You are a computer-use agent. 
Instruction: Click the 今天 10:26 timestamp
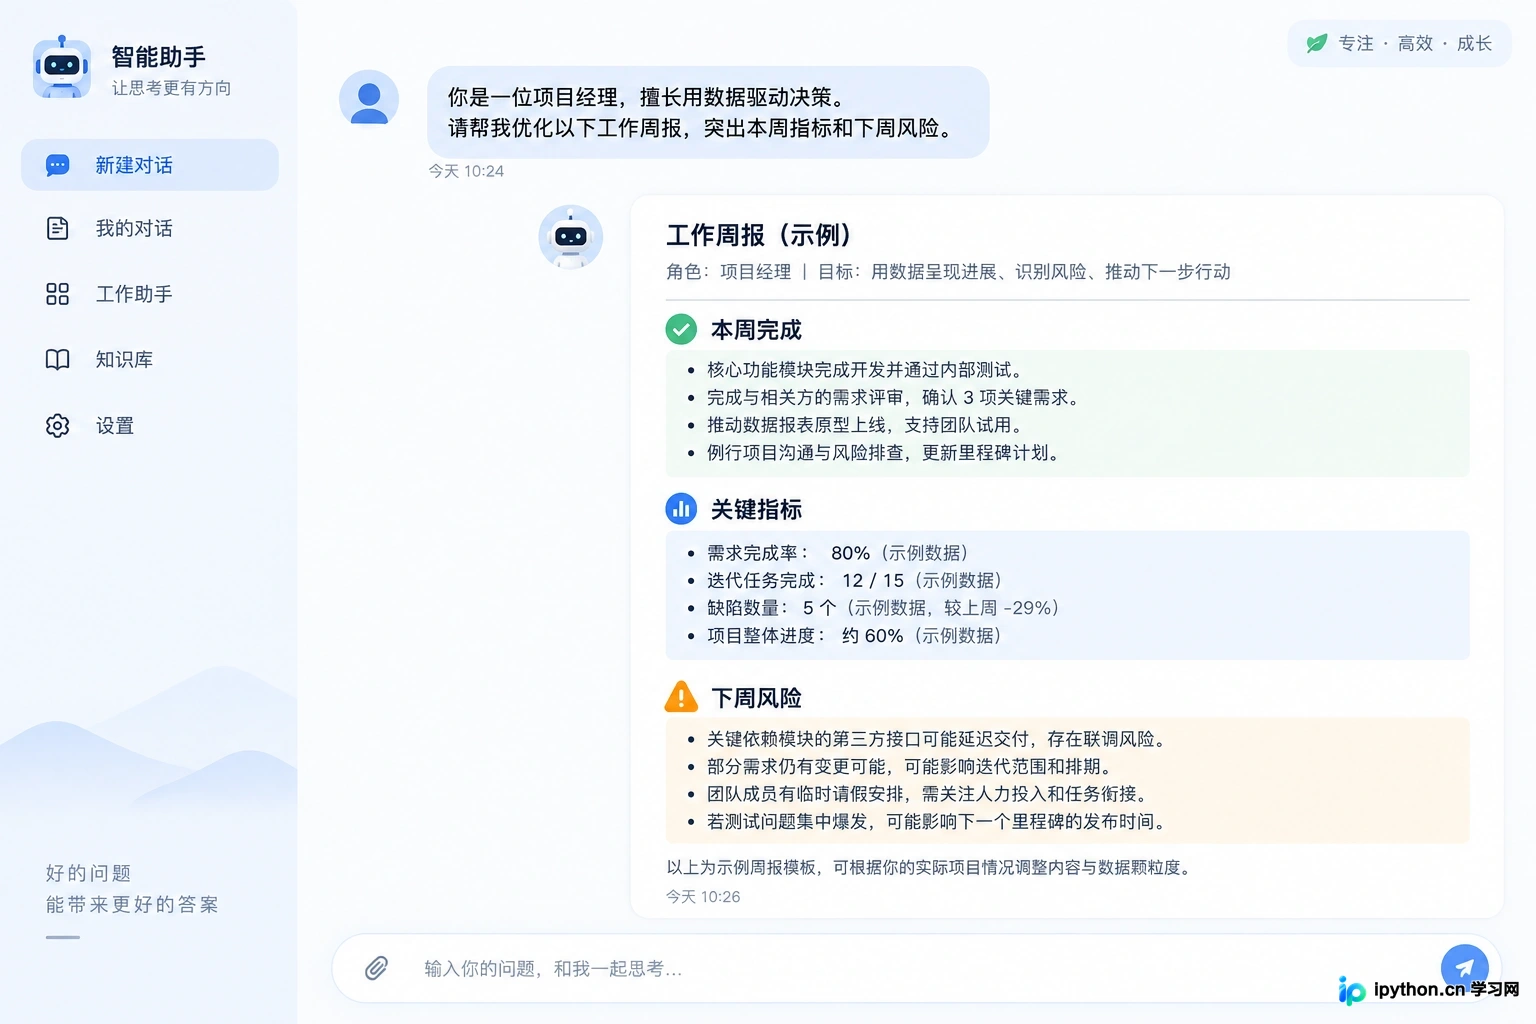[x=703, y=897]
